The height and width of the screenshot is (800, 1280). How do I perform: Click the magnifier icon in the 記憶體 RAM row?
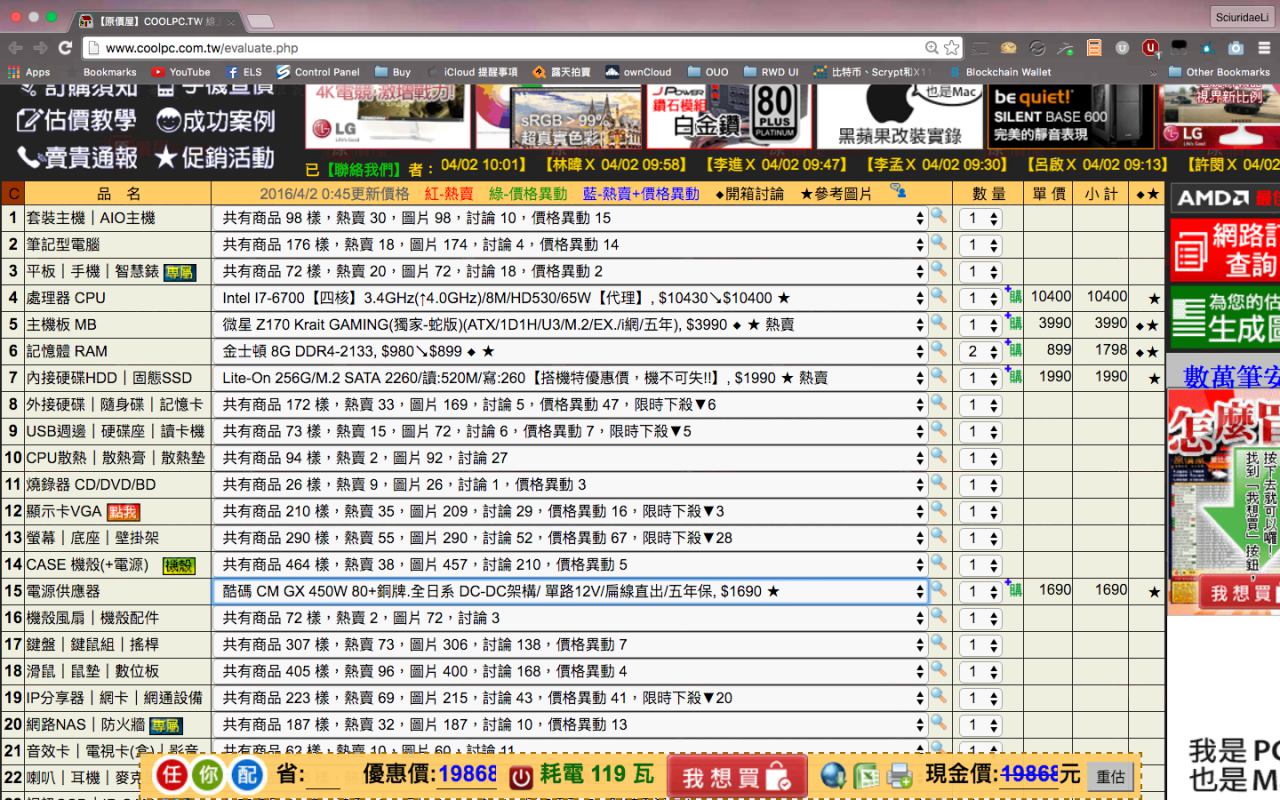point(938,349)
